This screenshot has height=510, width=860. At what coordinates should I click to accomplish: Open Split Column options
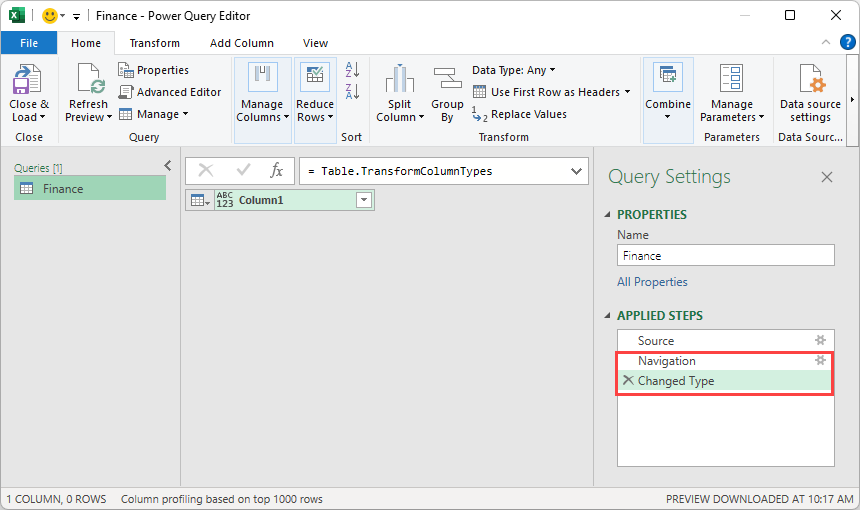point(400,93)
